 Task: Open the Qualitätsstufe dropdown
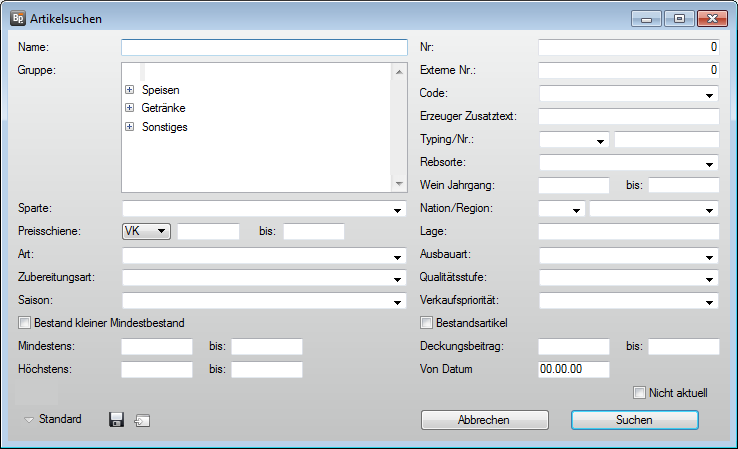click(x=709, y=279)
